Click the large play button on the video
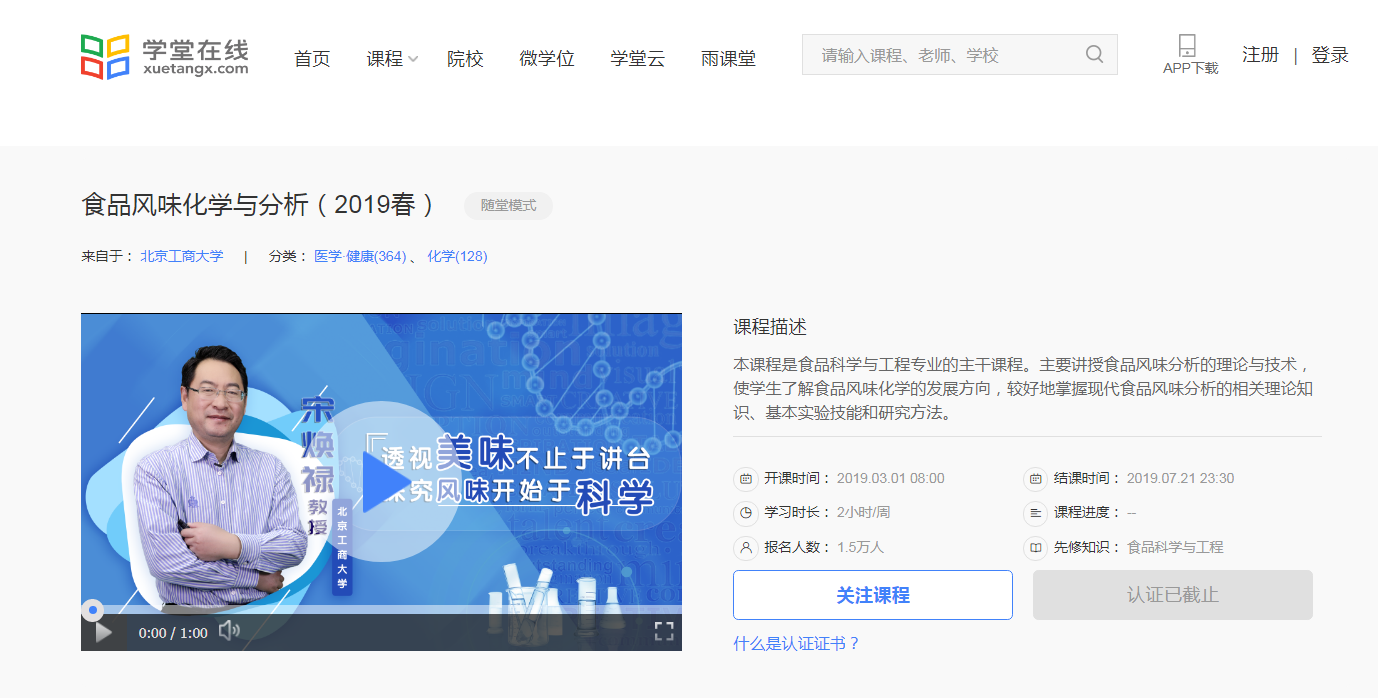The image size is (1378, 698). [x=383, y=481]
